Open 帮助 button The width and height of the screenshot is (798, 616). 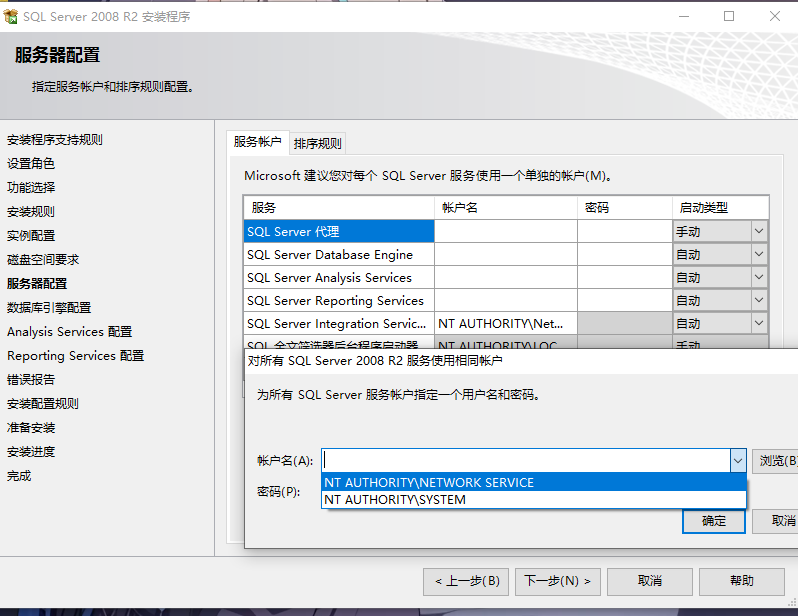(x=742, y=581)
